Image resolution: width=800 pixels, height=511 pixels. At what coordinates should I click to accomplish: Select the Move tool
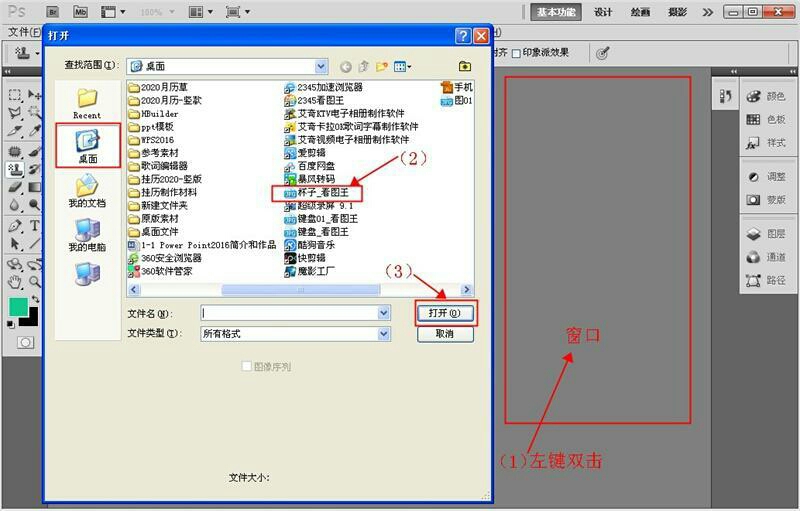[34, 95]
